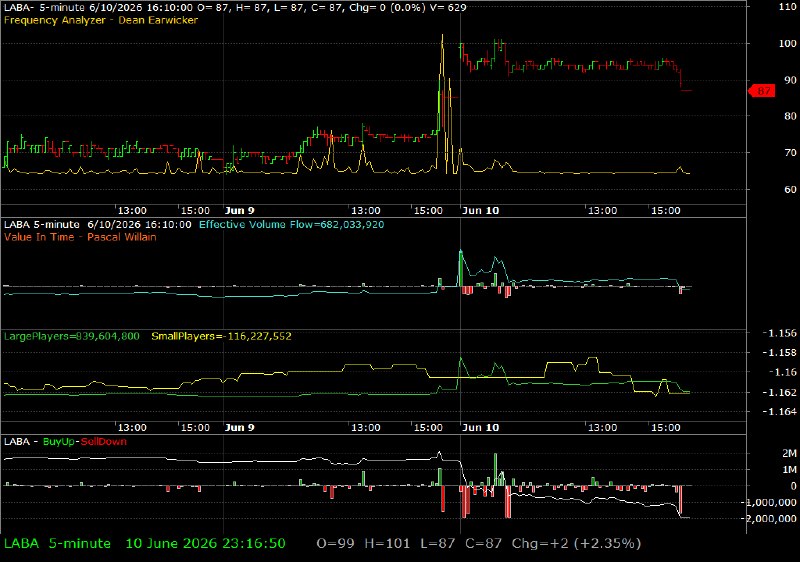Click the 'LargePlayers=839,604,800' label
The width and height of the screenshot is (800, 562).
[x=71, y=337]
